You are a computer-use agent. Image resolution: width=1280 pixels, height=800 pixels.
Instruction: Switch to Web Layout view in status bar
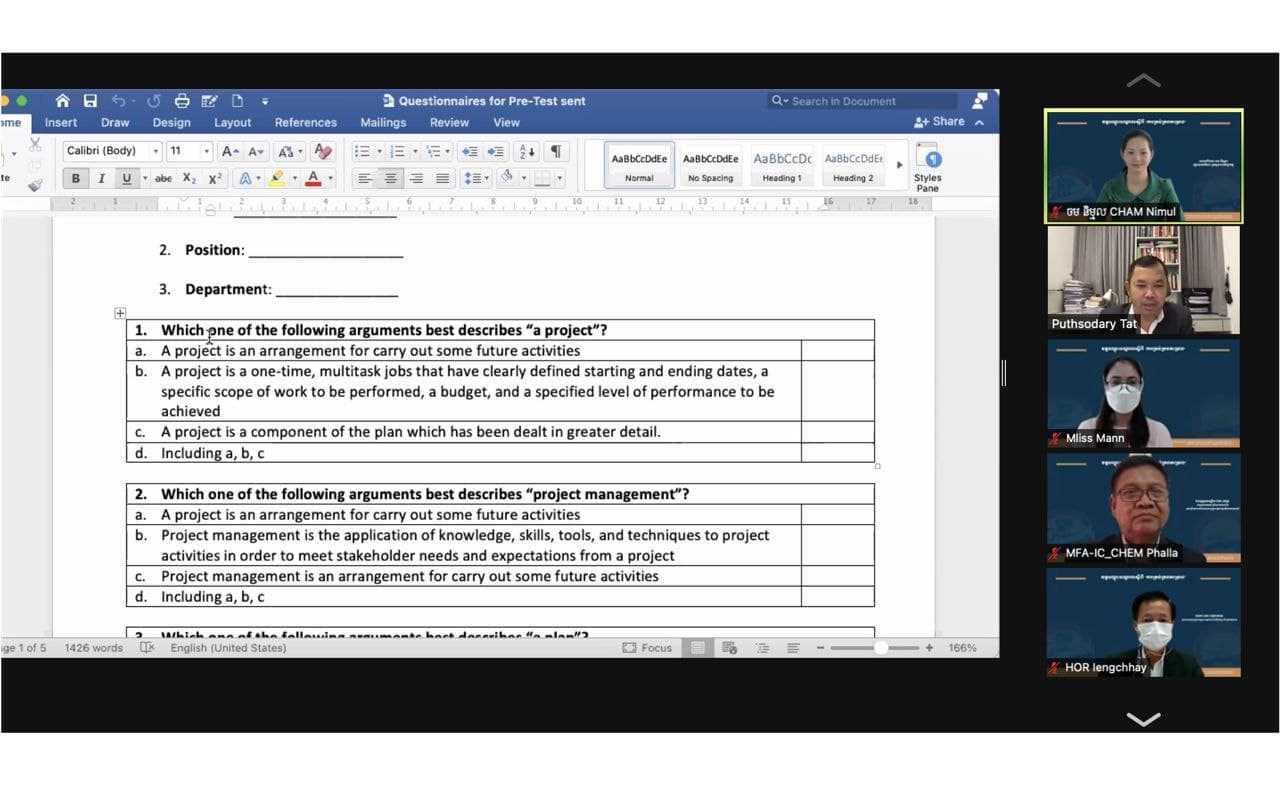pos(729,648)
